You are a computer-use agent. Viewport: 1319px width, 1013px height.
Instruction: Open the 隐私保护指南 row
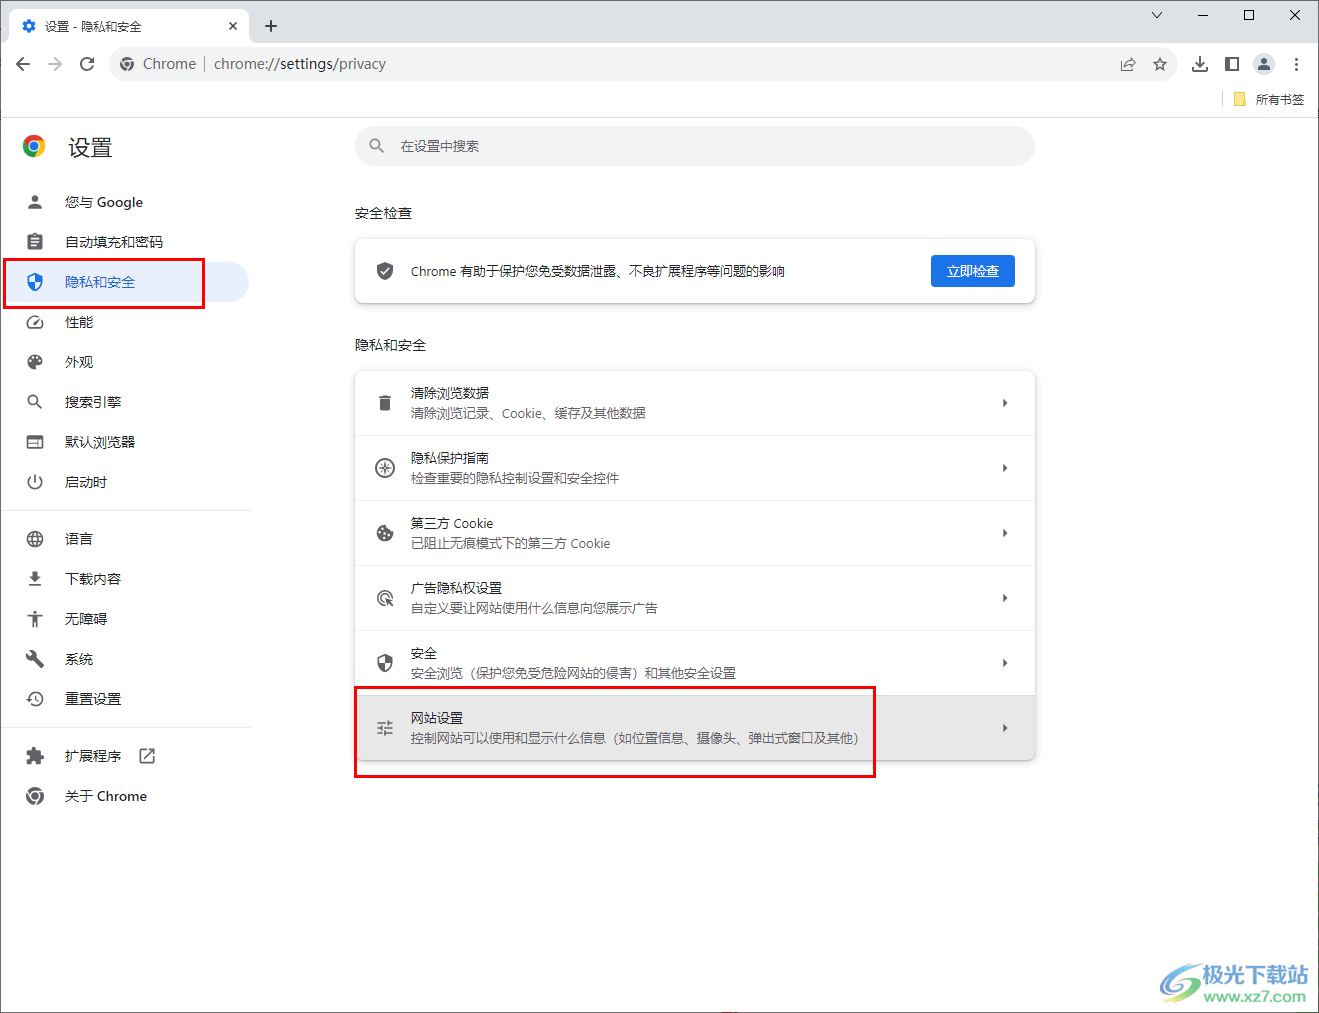click(695, 468)
